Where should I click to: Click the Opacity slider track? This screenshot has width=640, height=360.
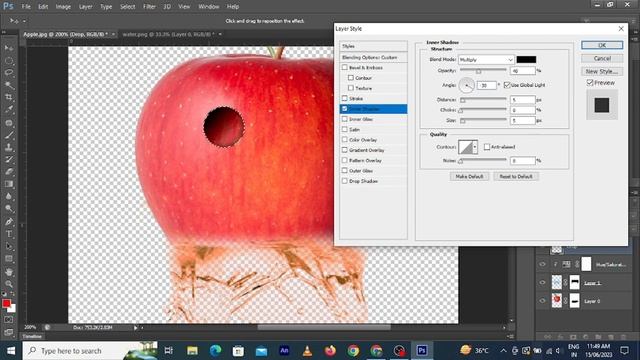tap(483, 70)
